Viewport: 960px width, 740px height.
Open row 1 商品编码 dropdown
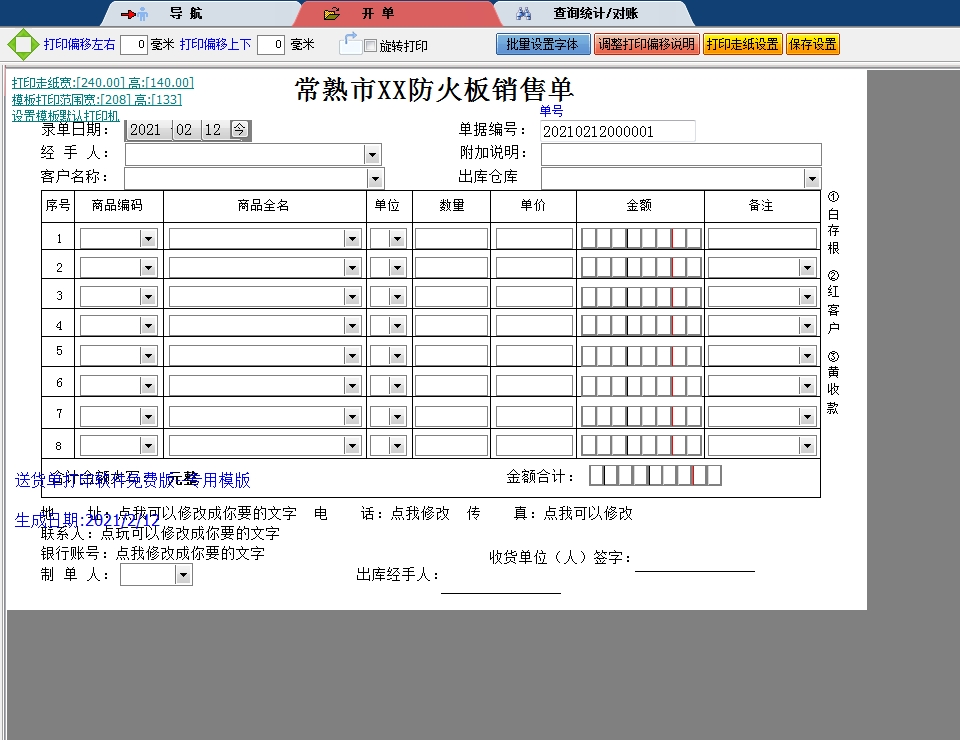(148, 239)
